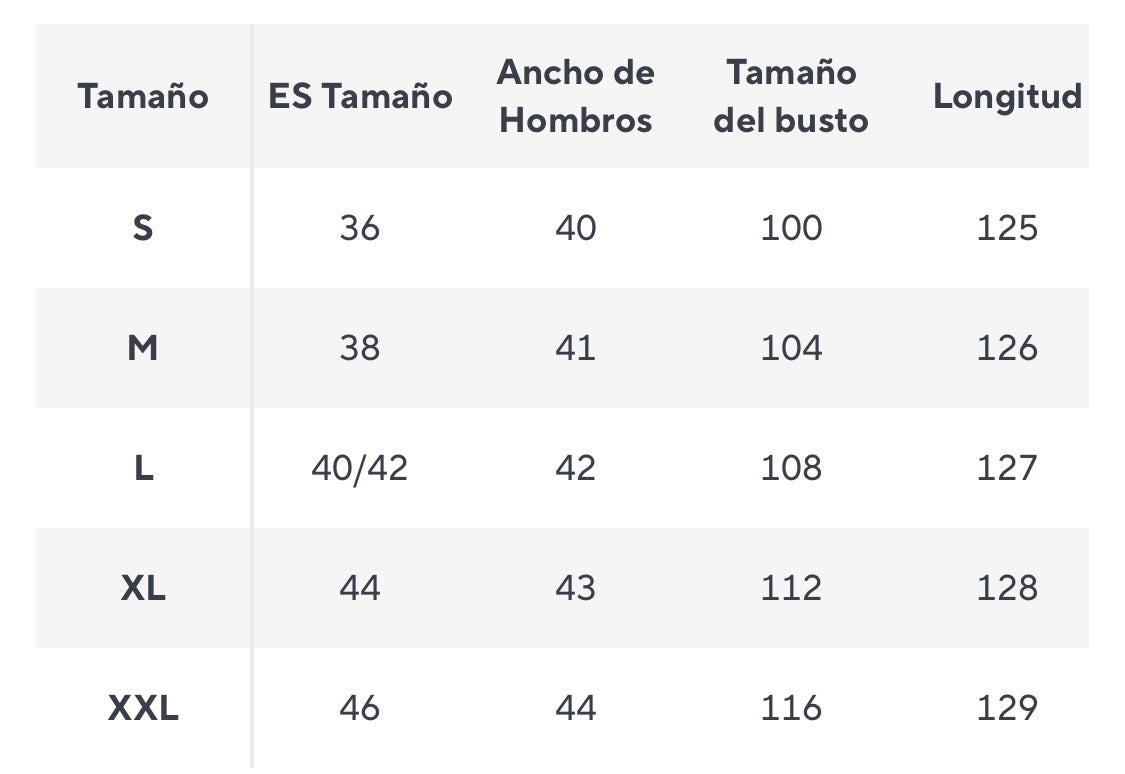The image size is (1125, 774).
Task: Click the Tamaño del busto header
Action: (791, 97)
